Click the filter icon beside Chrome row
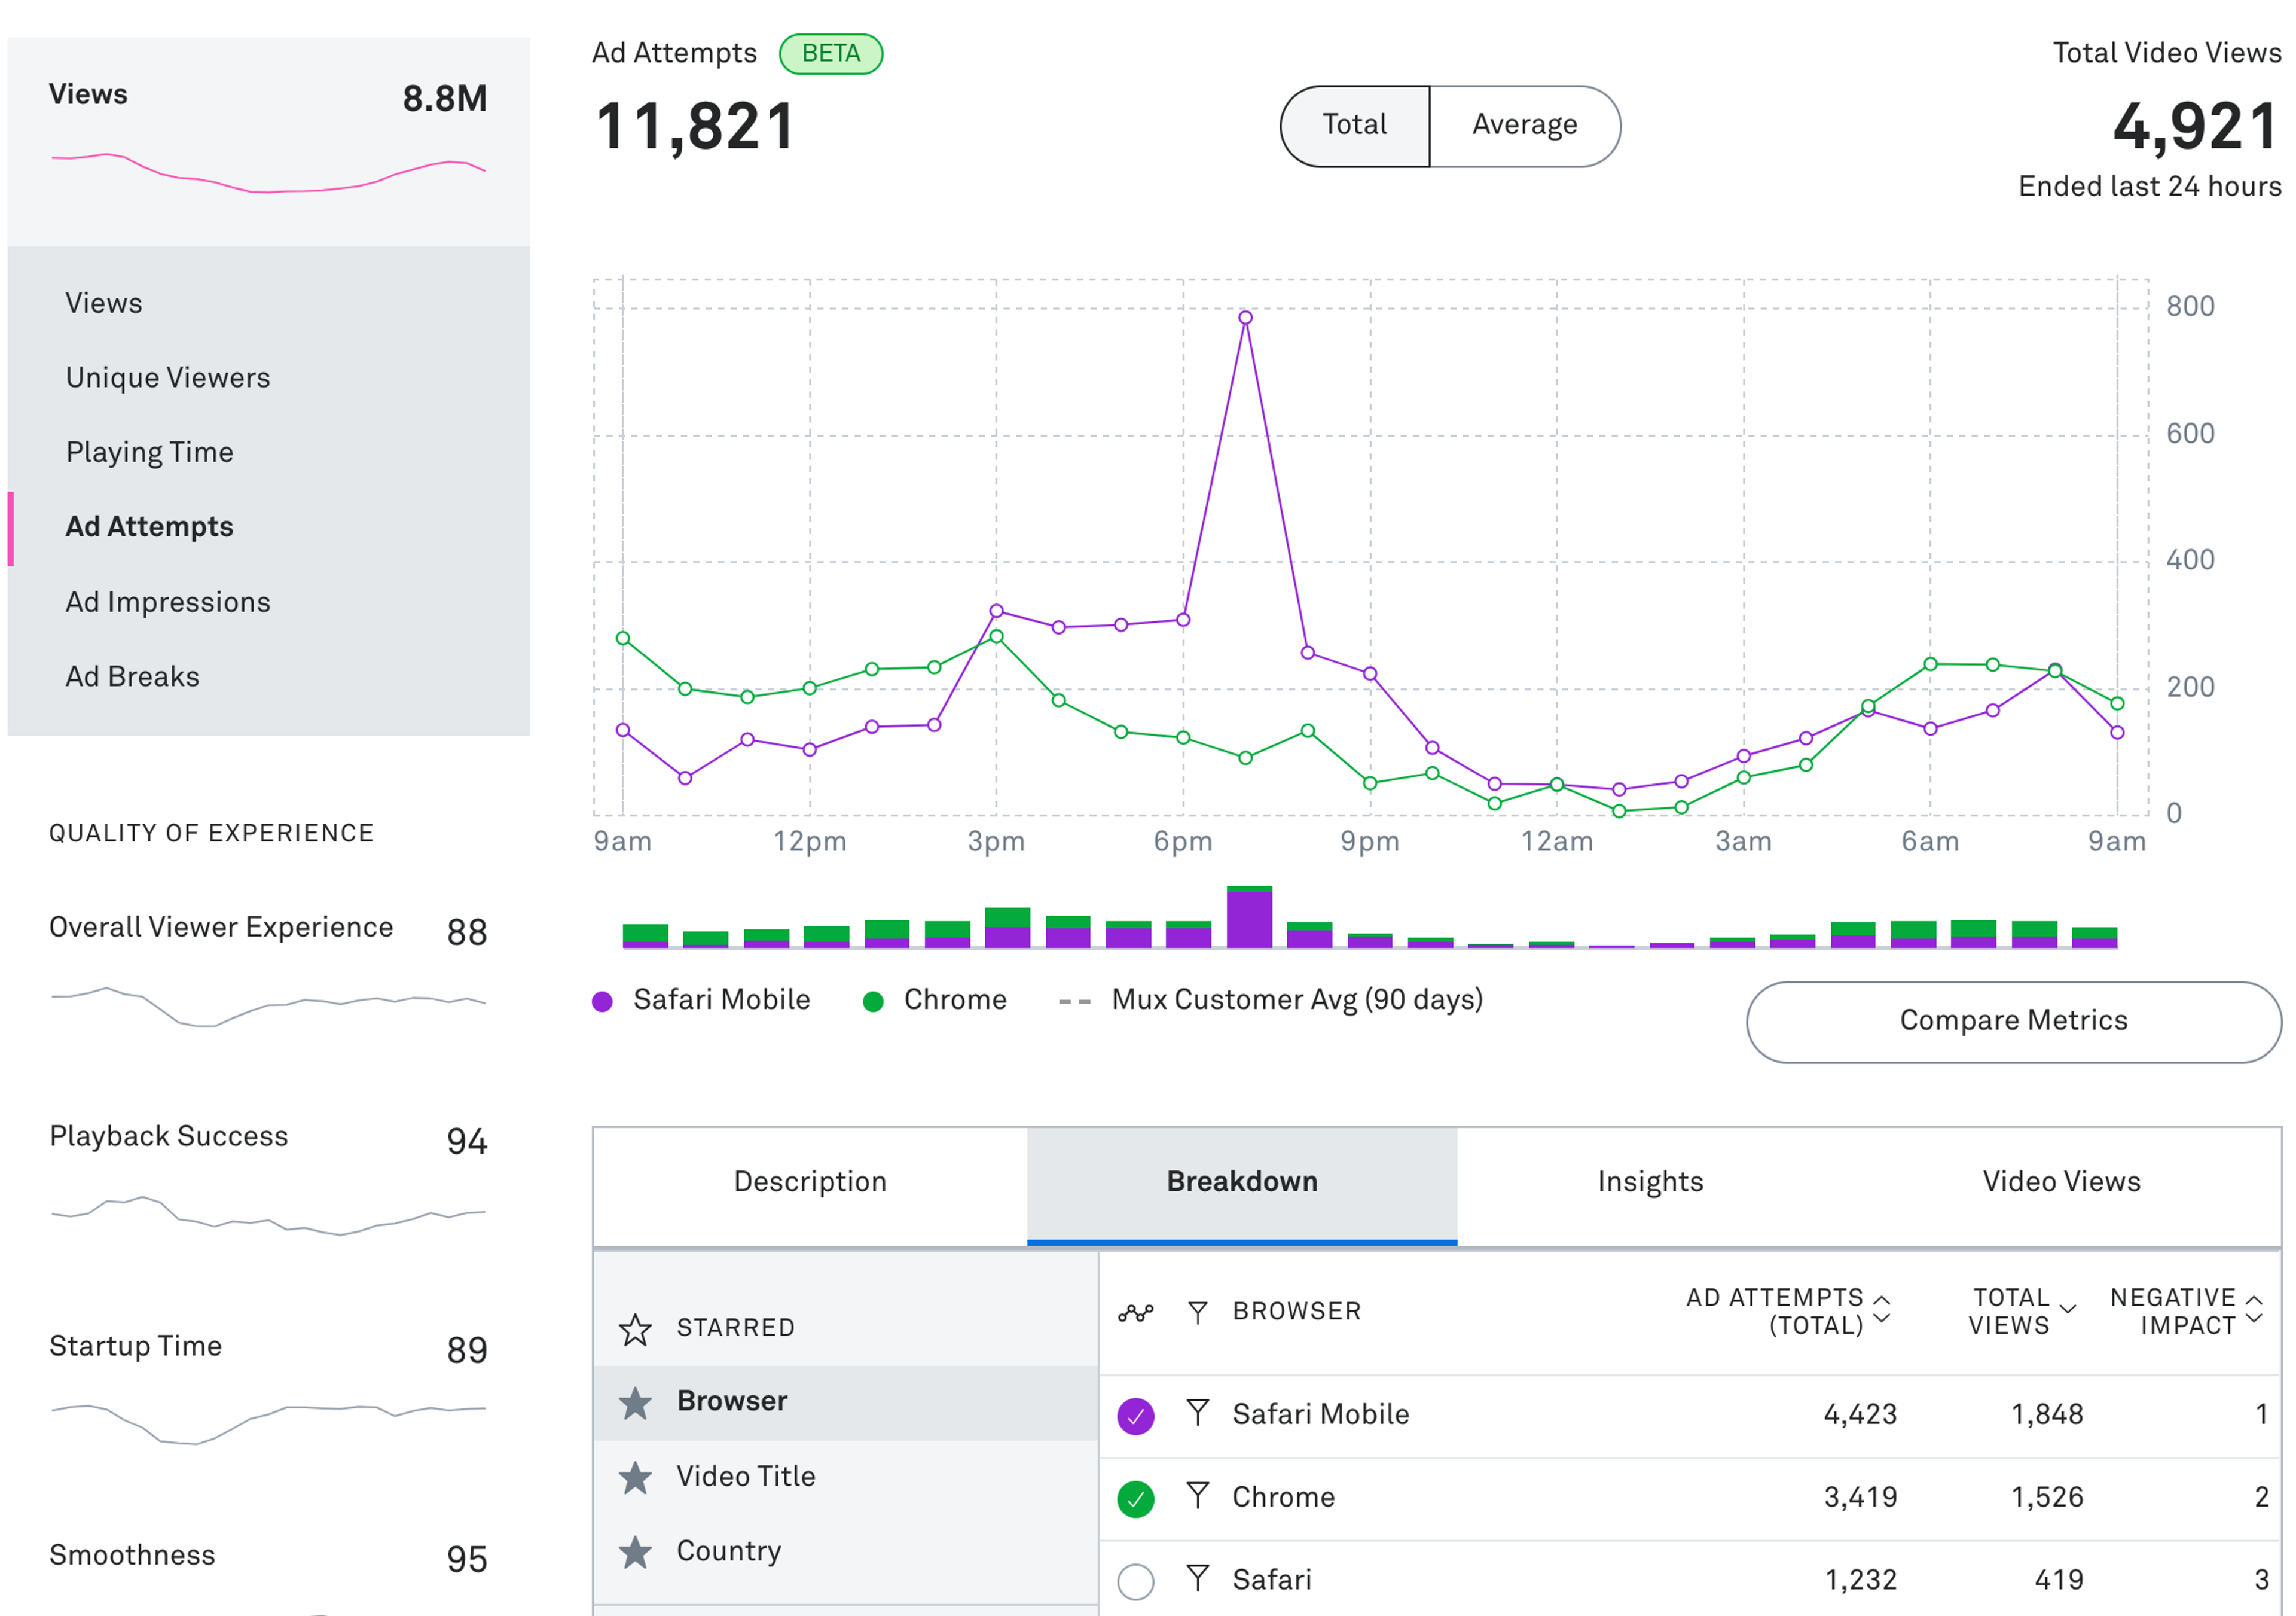 click(x=1197, y=1496)
